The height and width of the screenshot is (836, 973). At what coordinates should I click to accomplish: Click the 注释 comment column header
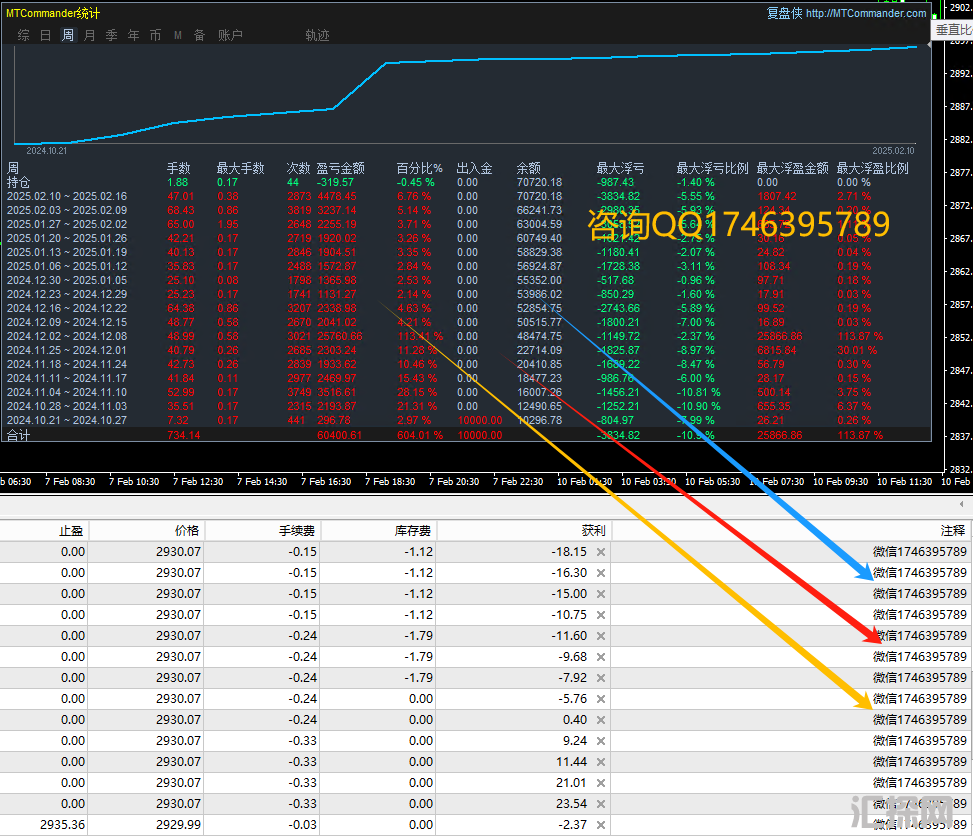click(953, 531)
